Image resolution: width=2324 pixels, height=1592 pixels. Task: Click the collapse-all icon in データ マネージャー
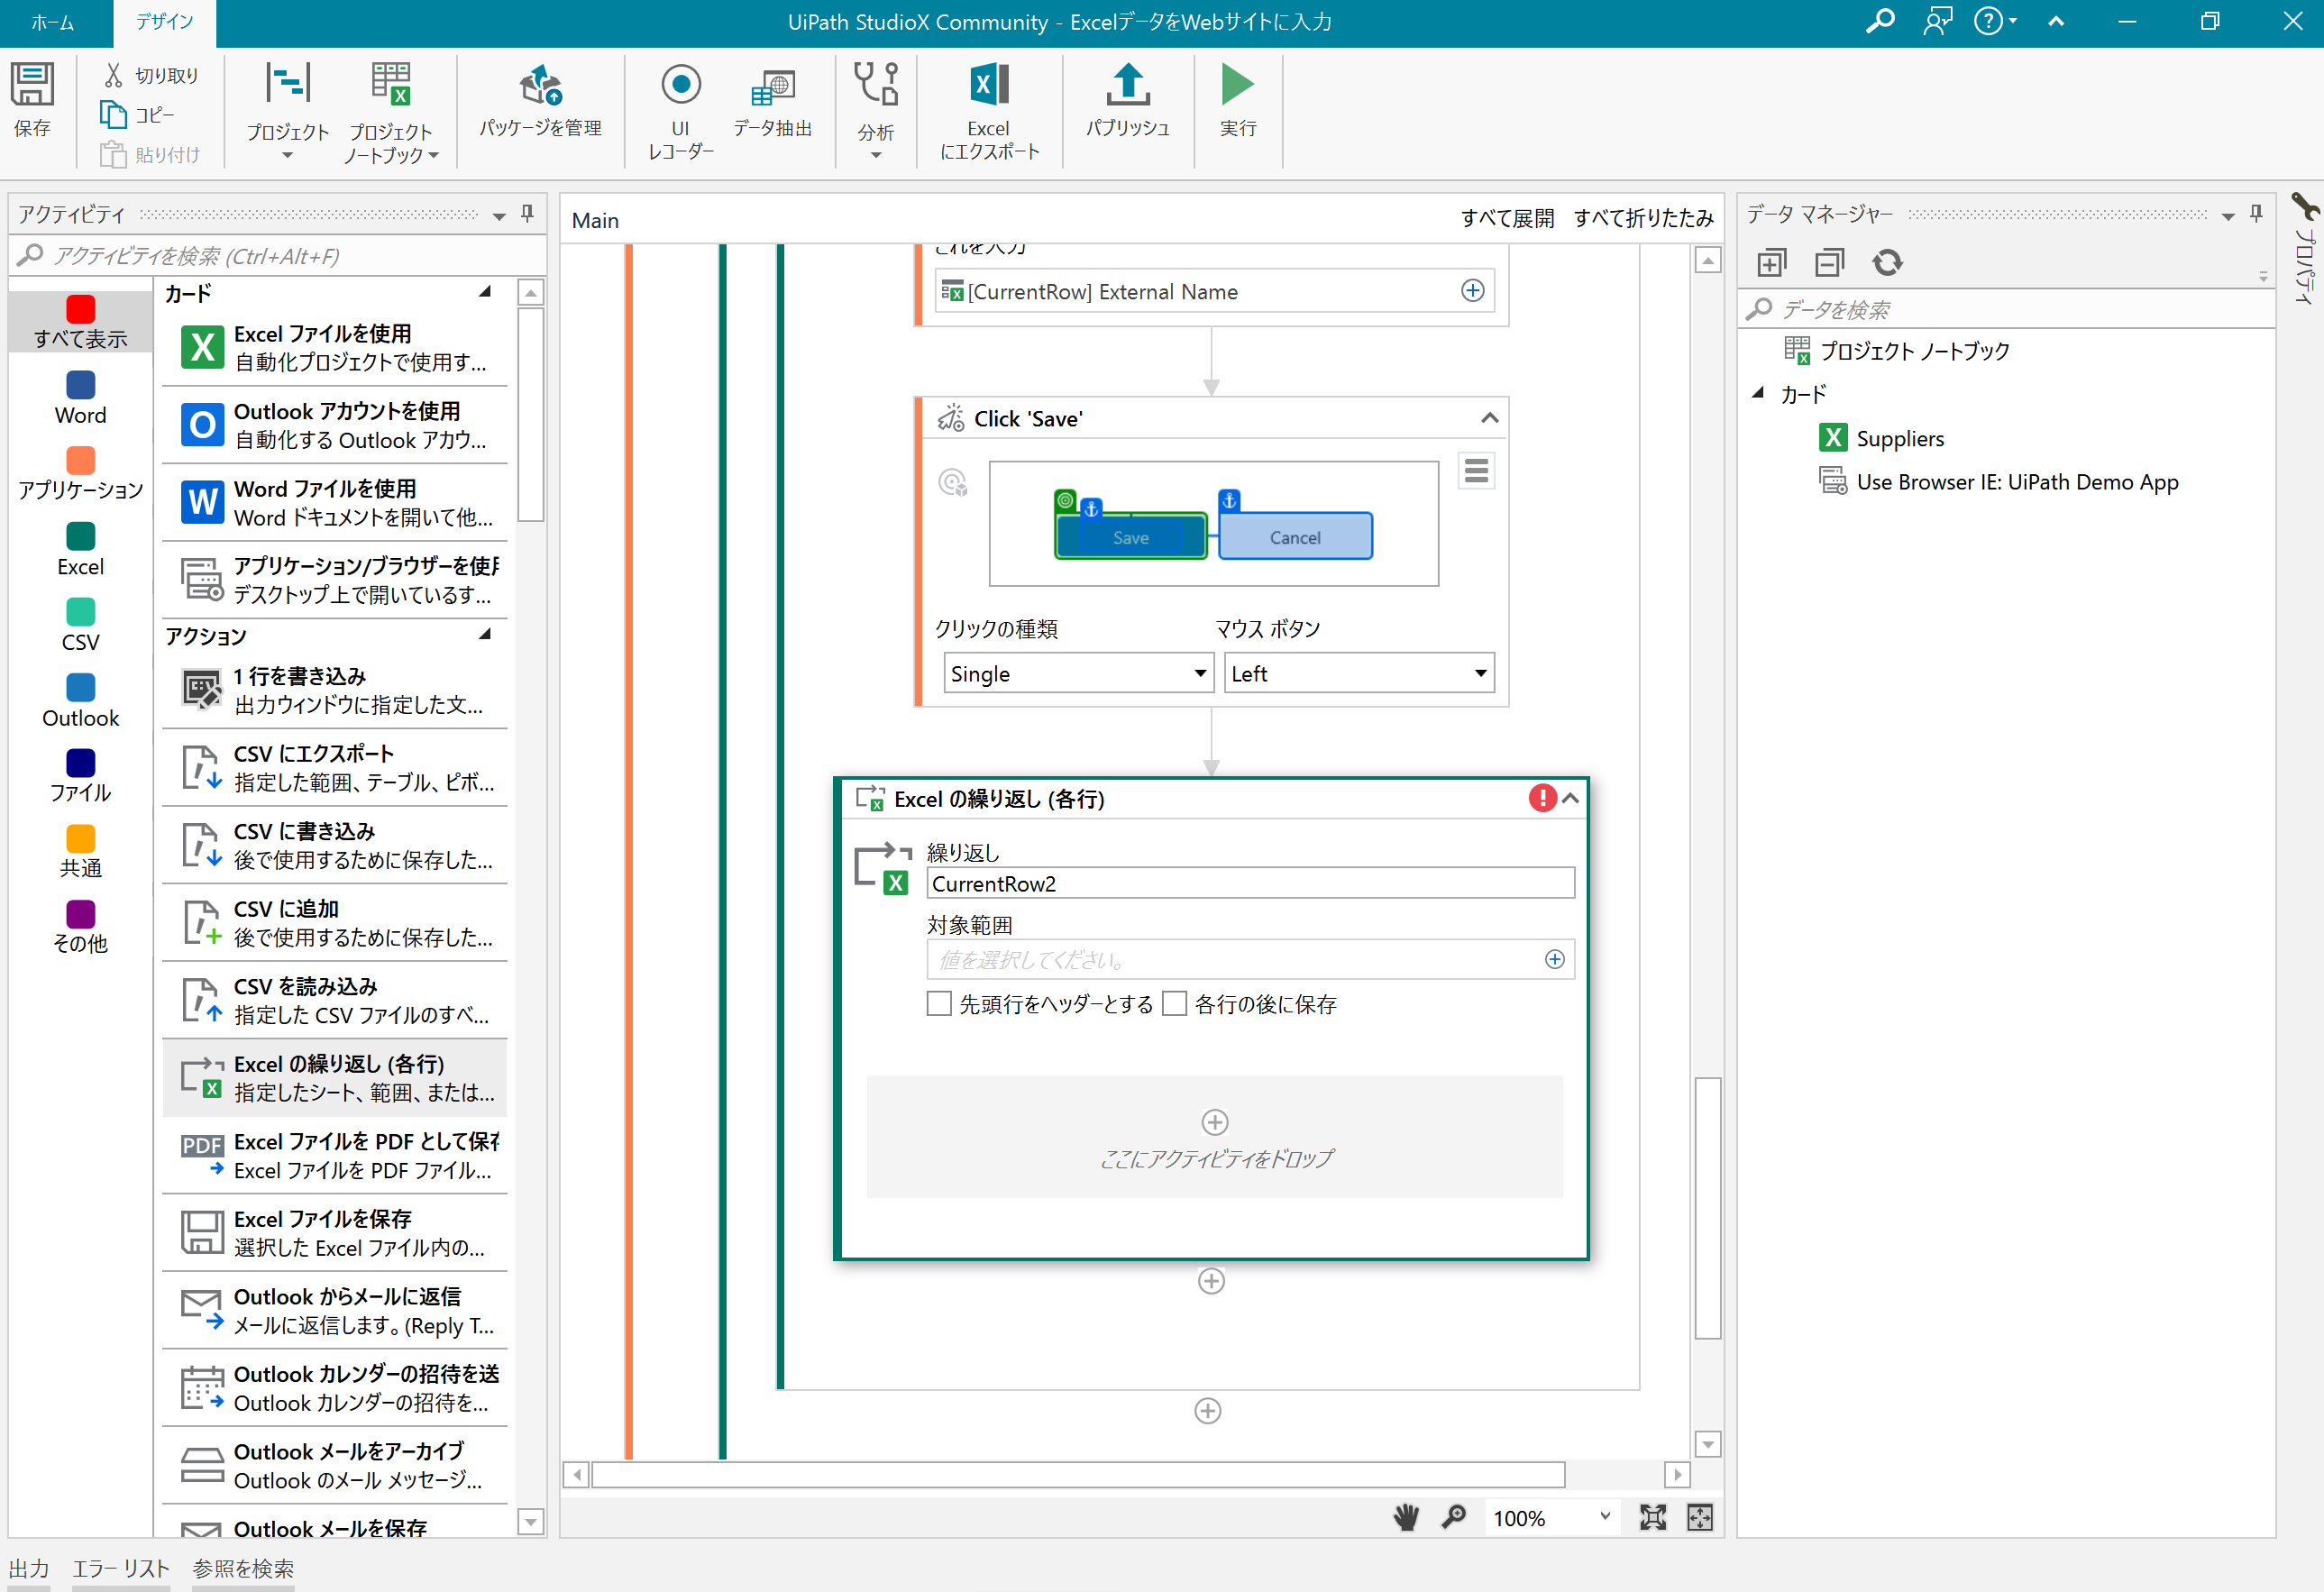point(1829,263)
